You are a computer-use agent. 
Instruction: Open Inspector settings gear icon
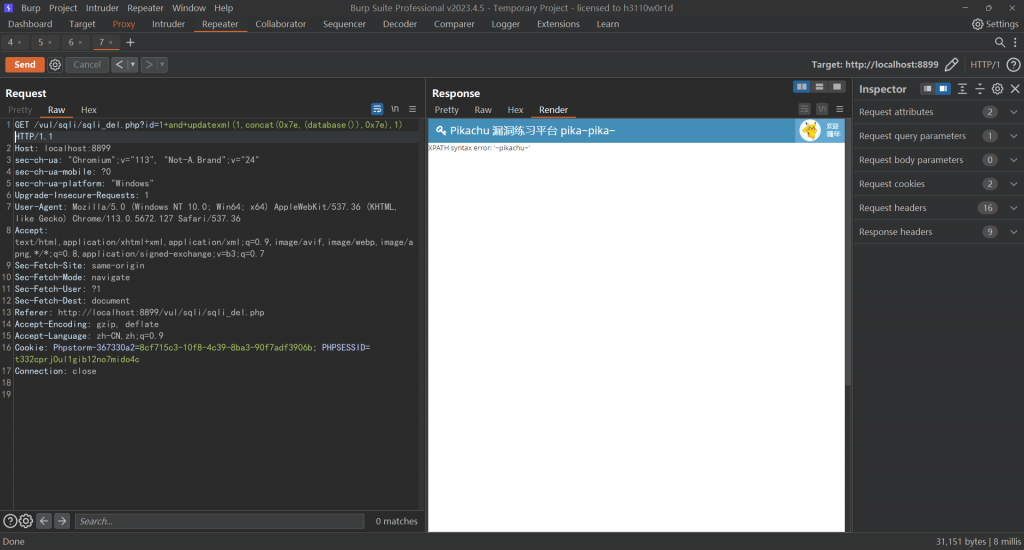(x=997, y=89)
